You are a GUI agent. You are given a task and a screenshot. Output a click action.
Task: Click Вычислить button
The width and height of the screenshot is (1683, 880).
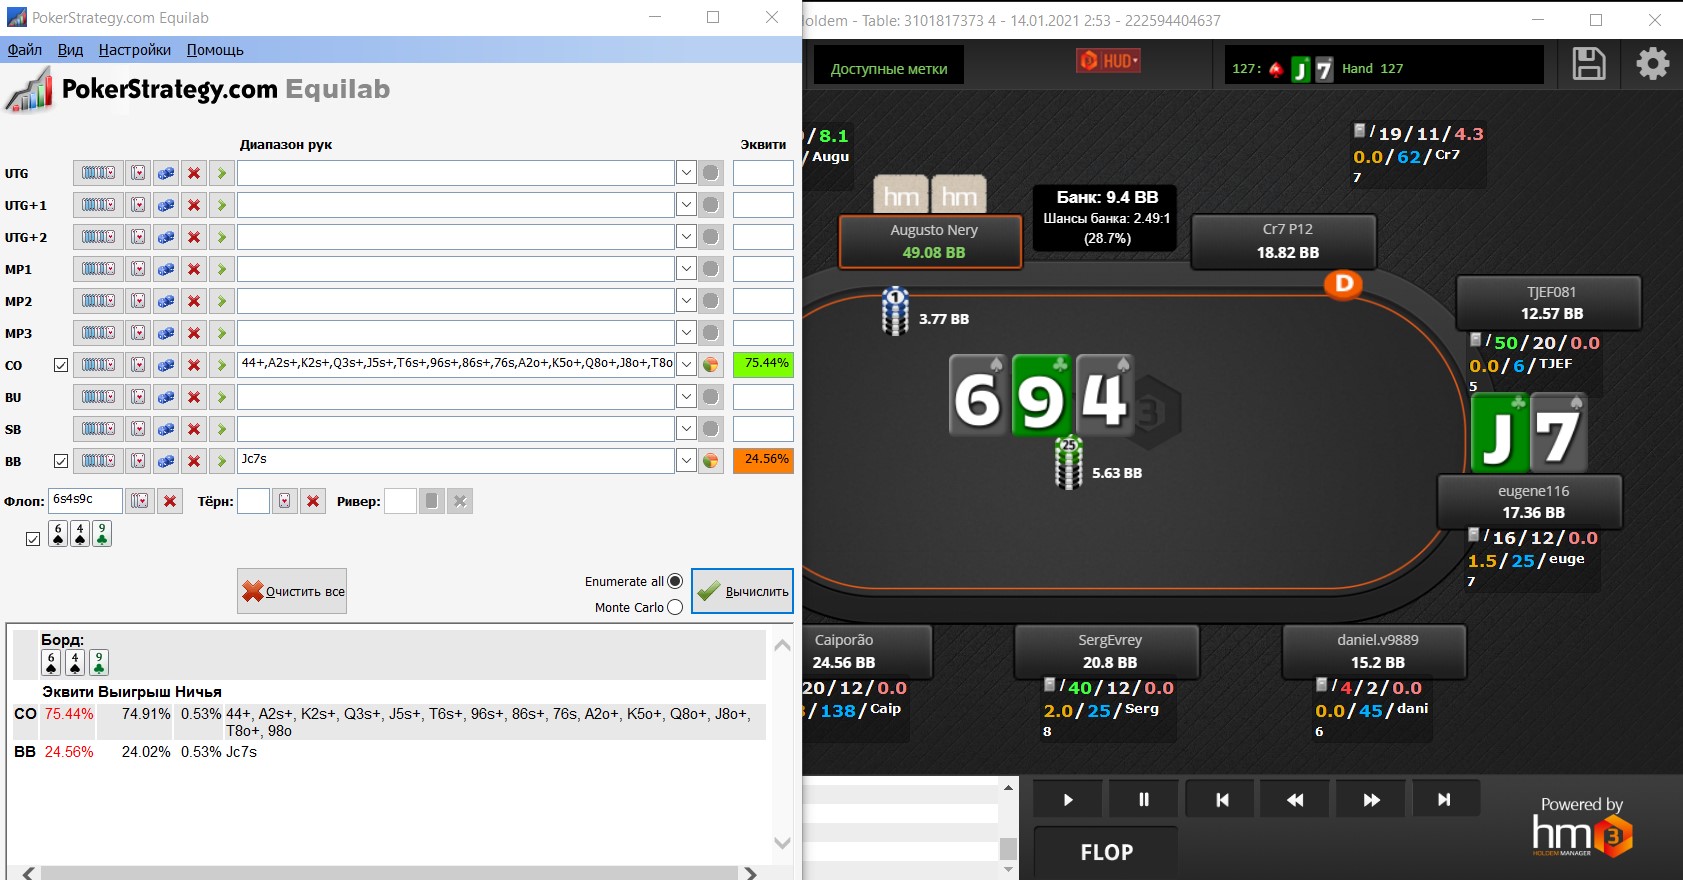click(x=742, y=591)
